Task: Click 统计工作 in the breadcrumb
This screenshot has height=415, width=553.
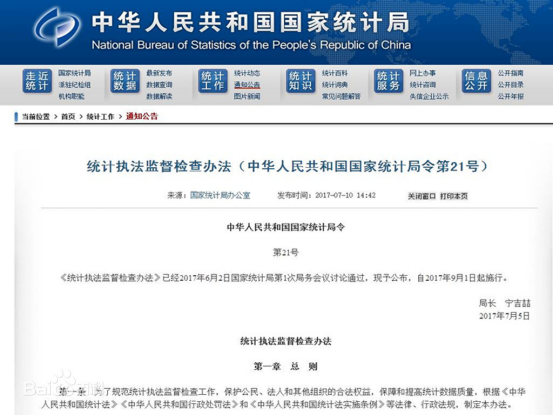Action: coord(101,117)
